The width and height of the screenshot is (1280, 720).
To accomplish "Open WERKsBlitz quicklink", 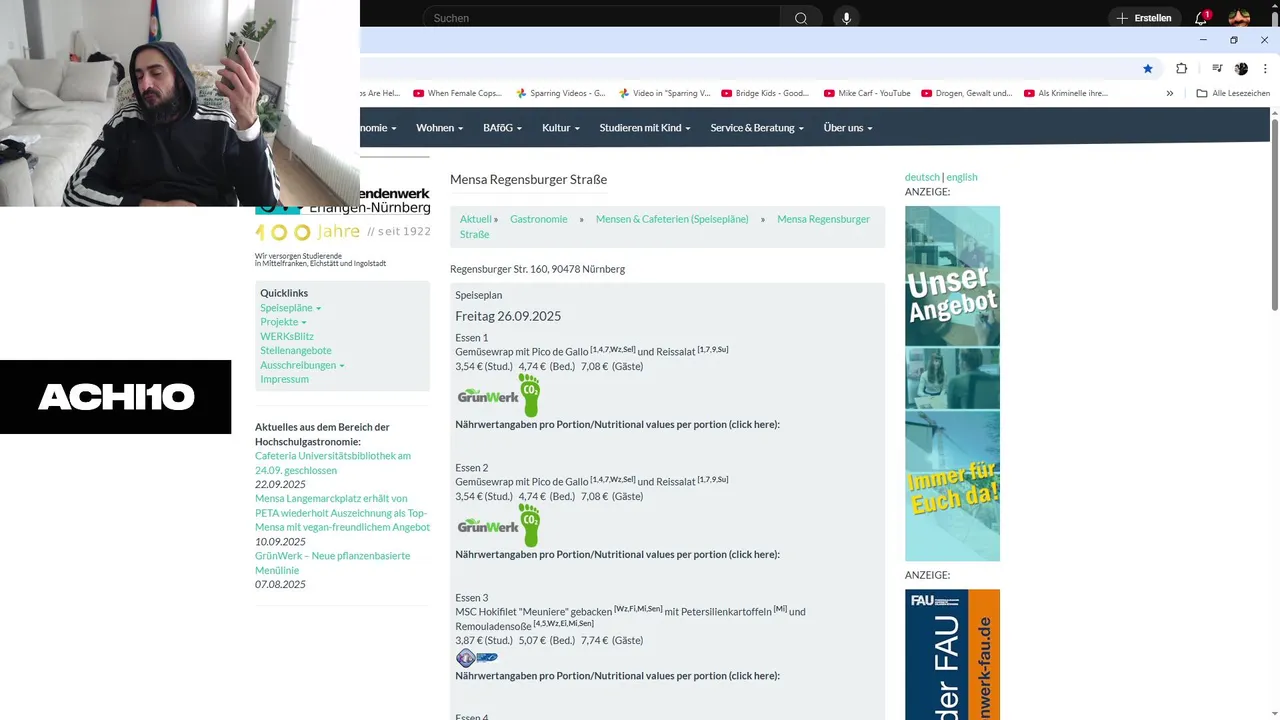I will [x=287, y=336].
